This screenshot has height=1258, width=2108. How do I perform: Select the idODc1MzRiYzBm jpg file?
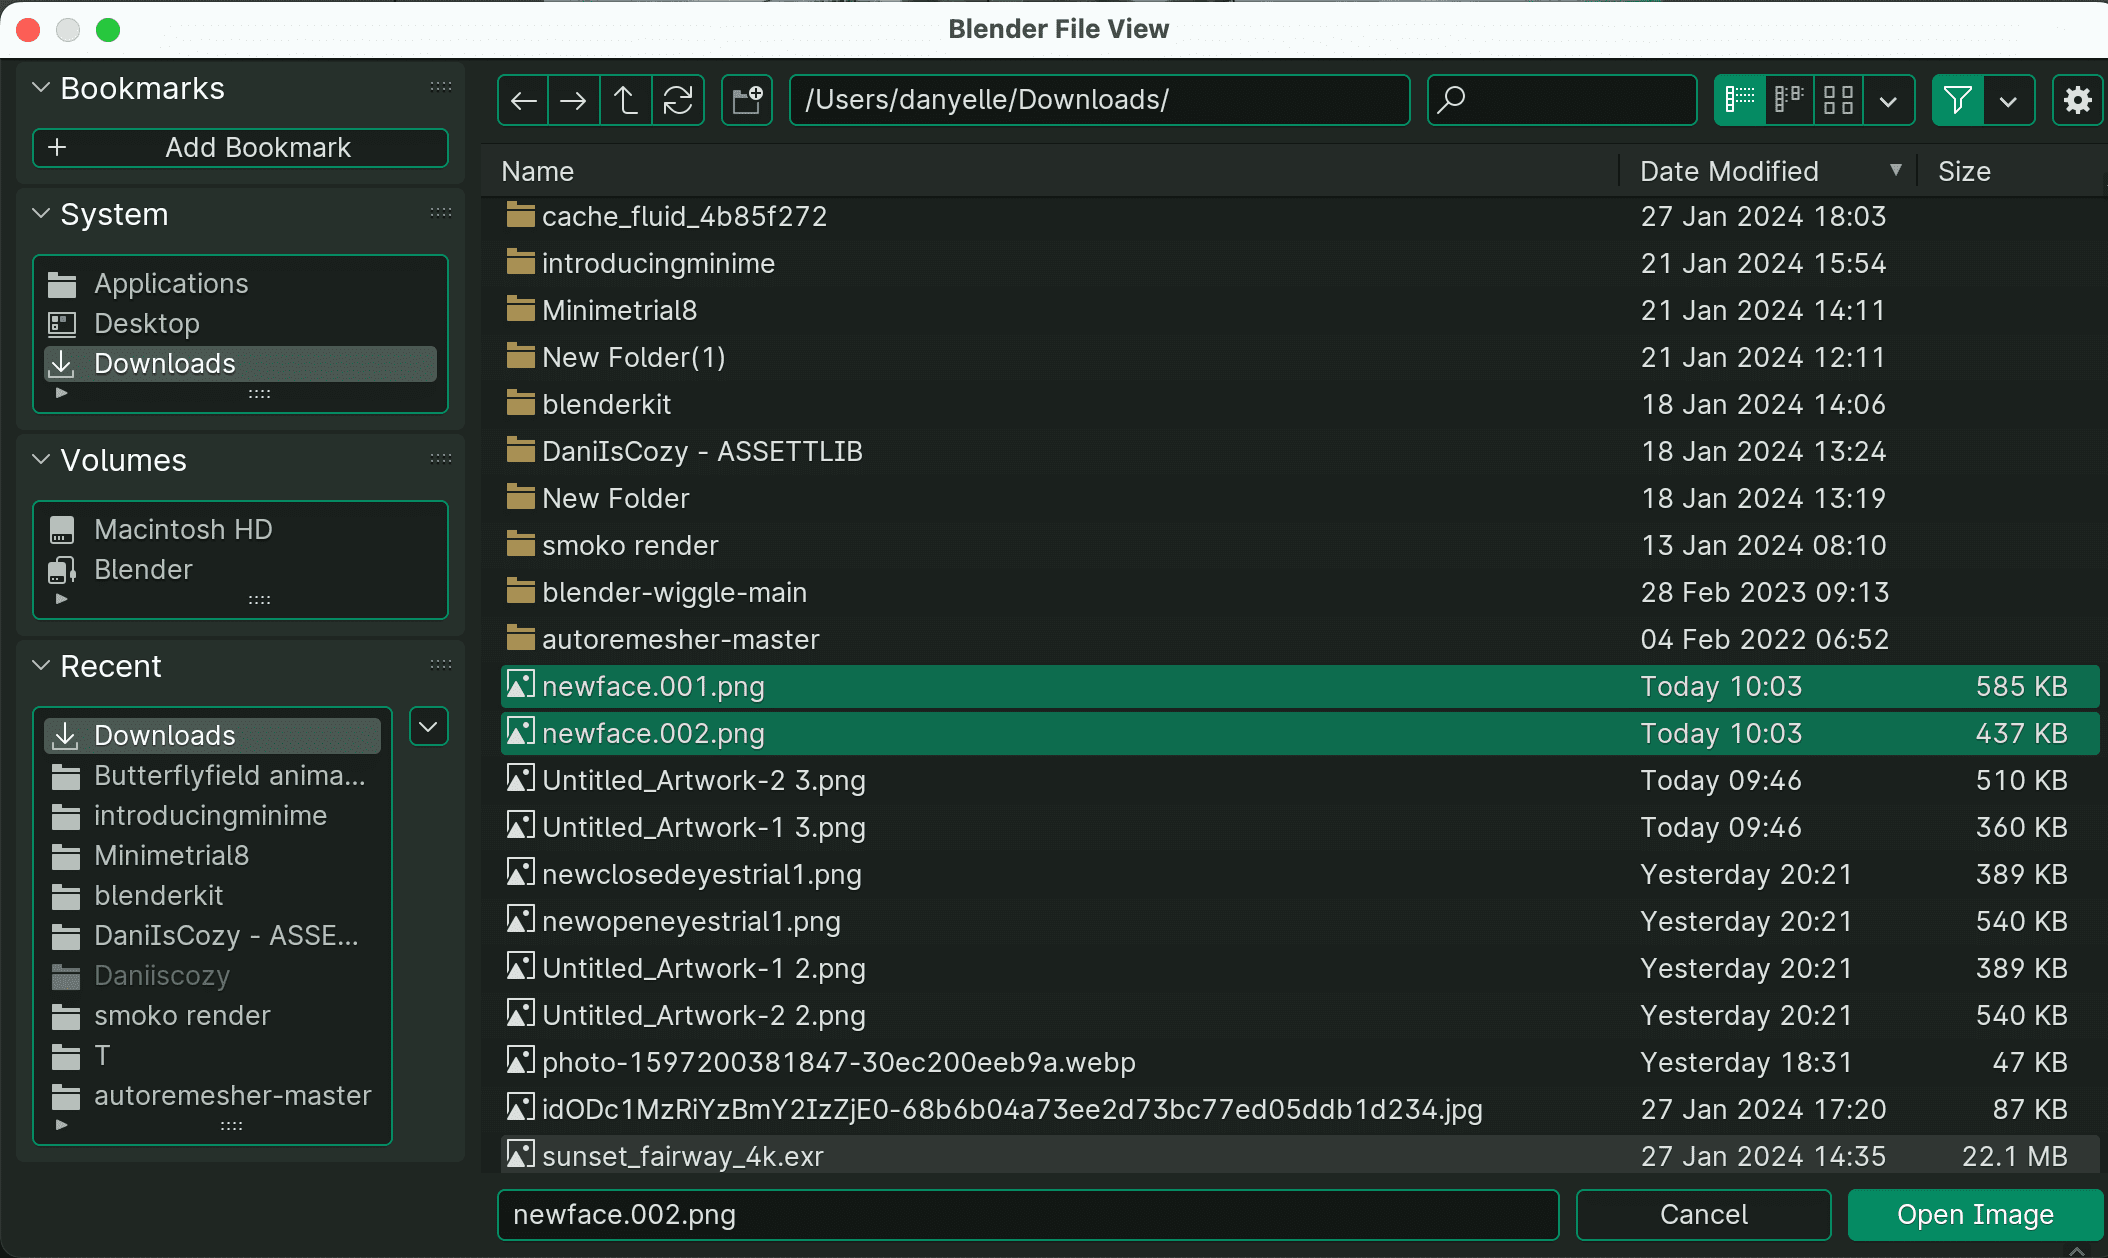(1300, 1109)
